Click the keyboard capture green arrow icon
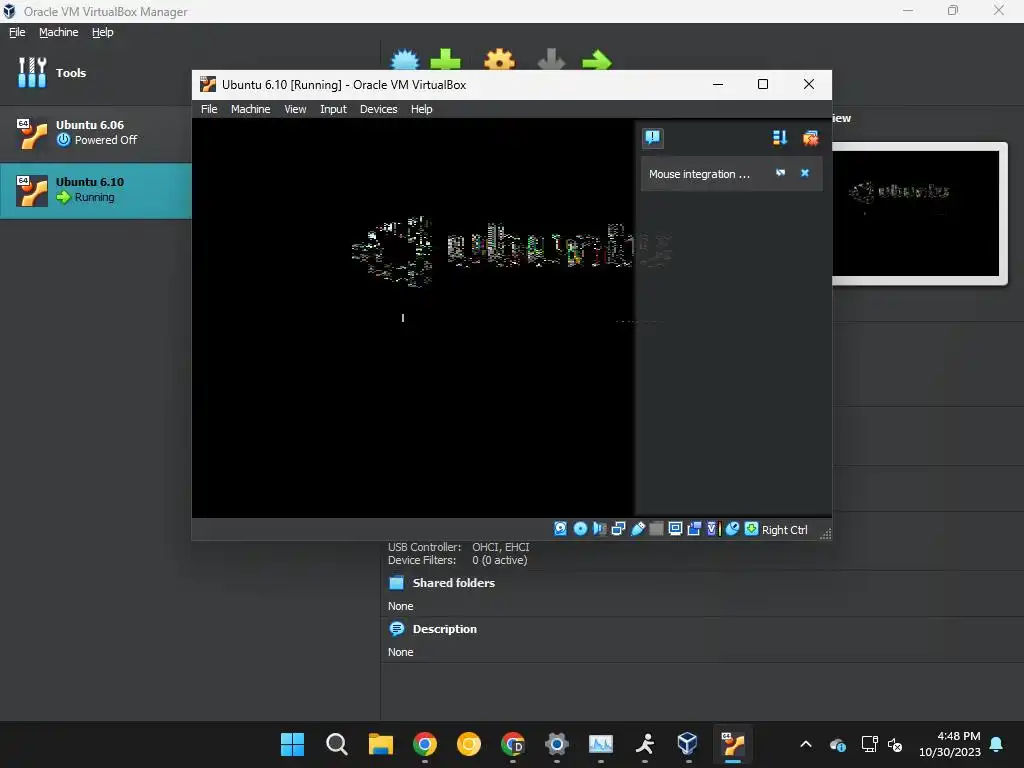 coord(752,529)
